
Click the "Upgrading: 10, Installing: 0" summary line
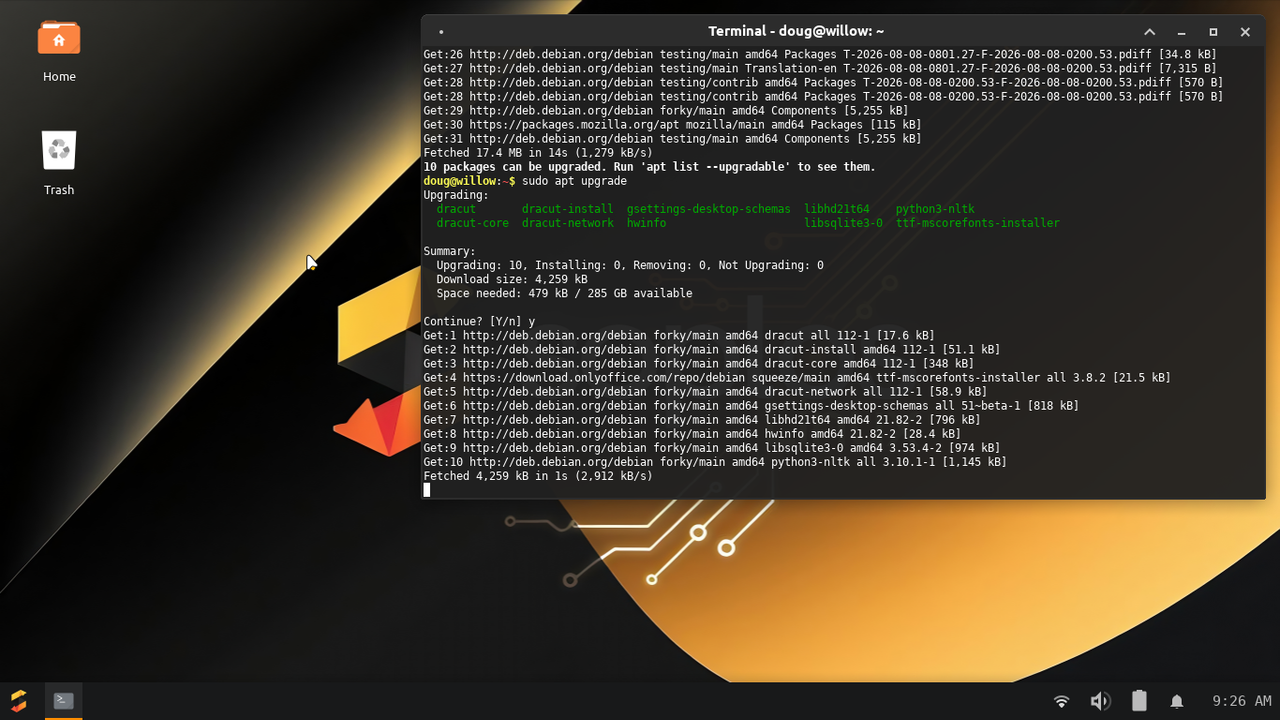point(630,265)
